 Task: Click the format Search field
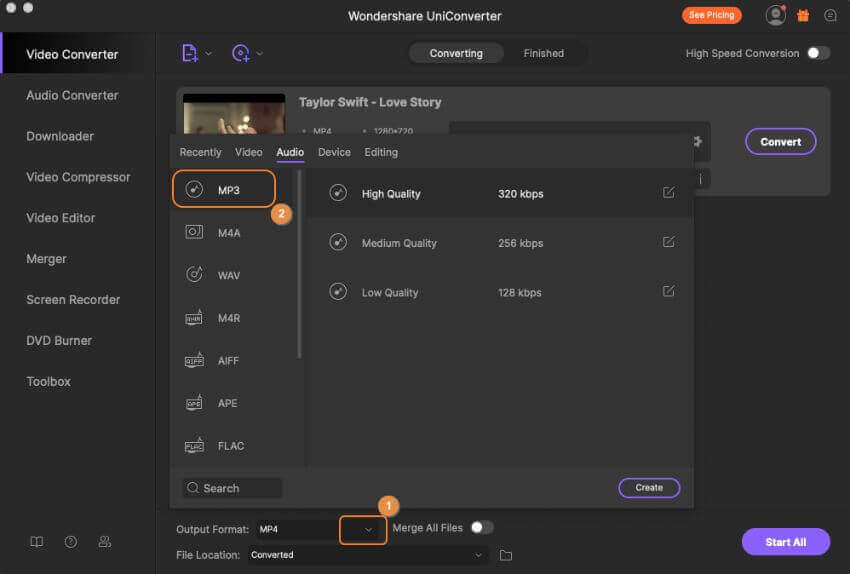click(233, 488)
